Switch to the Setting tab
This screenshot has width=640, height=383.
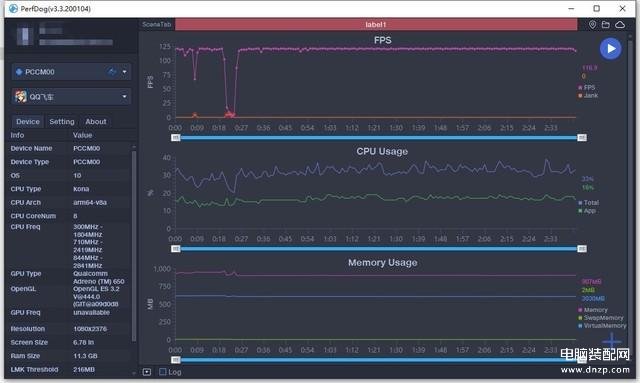pos(62,122)
